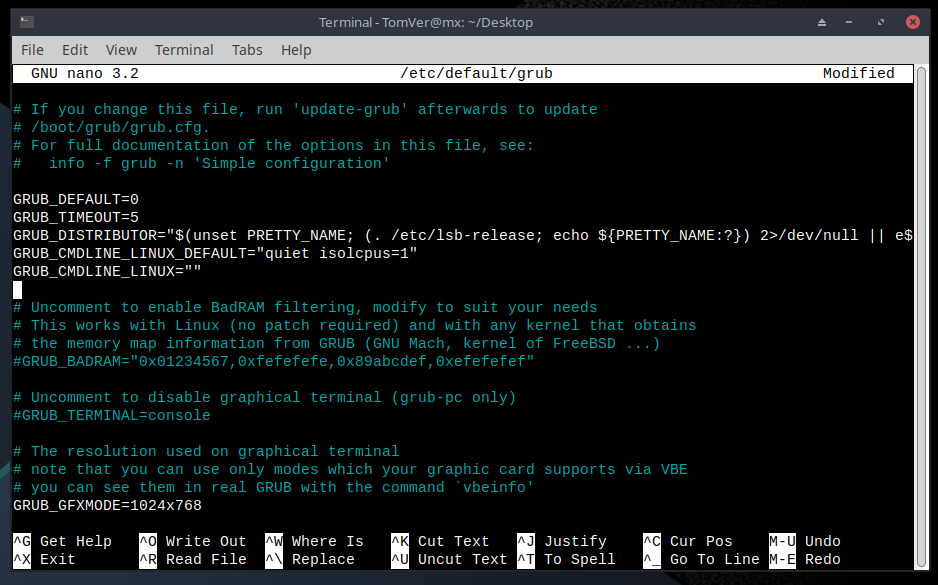Maximize the terminal window
The image size is (938, 585).
point(881,23)
